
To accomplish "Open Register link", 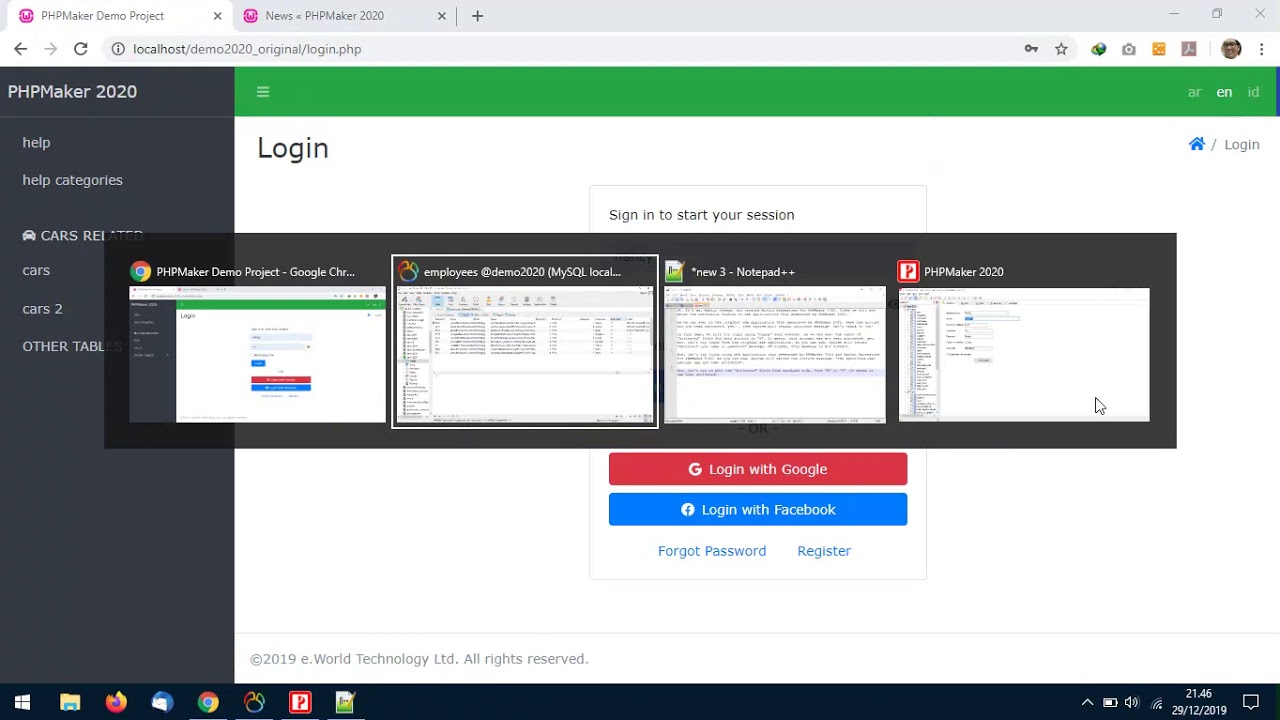I will click(824, 551).
